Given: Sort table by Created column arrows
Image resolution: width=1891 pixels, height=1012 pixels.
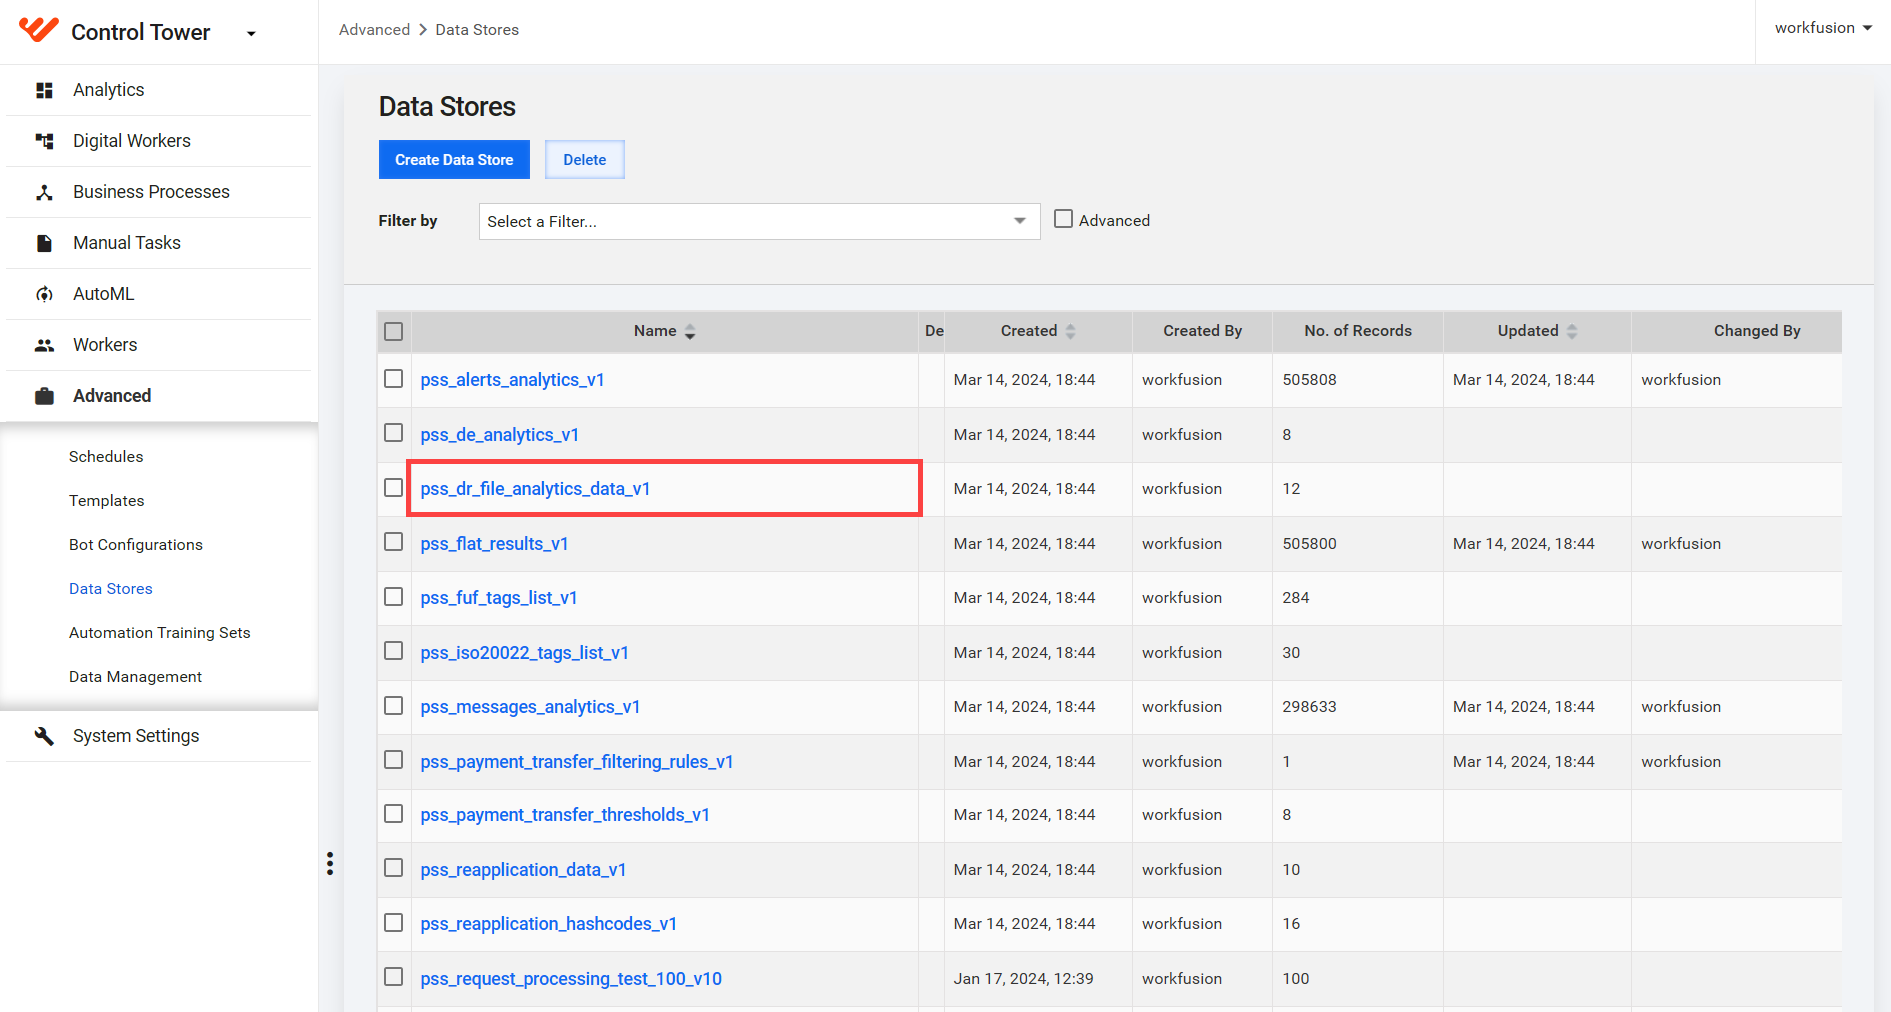Looking at the screenshot, I should 1070,332.
